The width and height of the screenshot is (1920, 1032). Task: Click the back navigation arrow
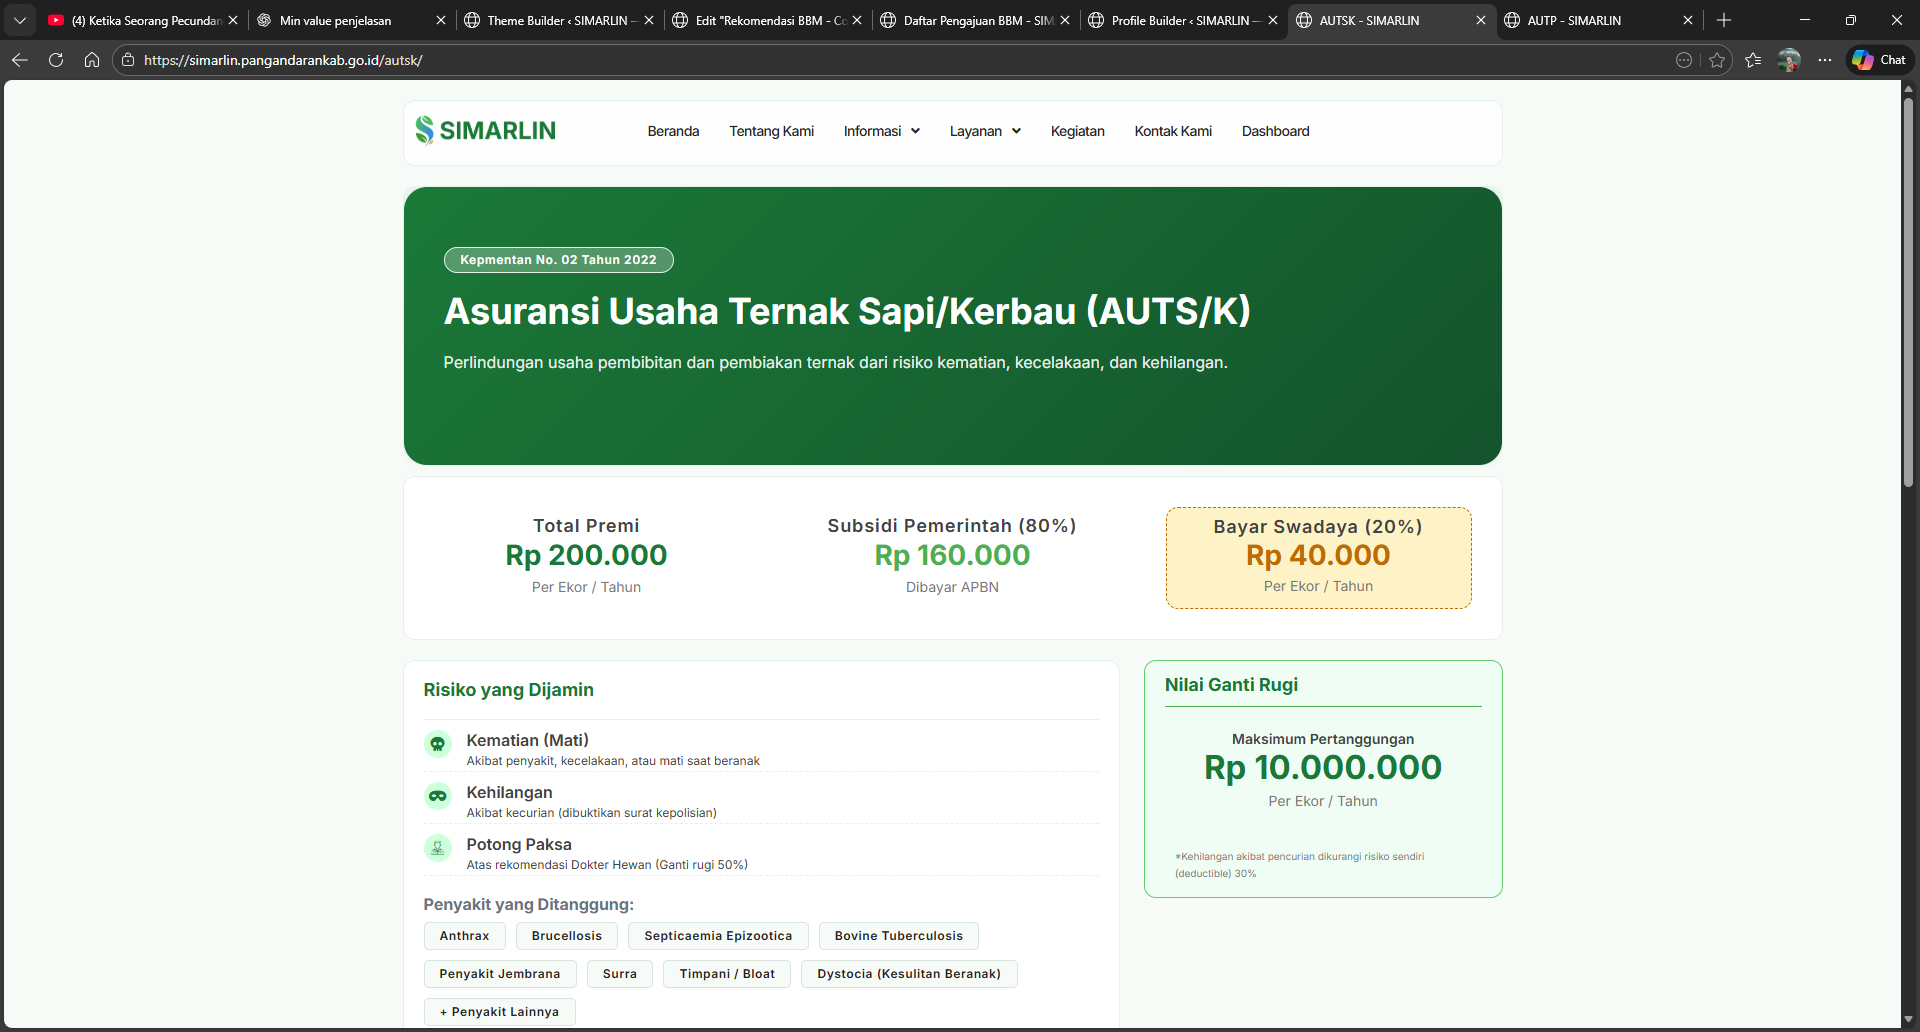click(20, 60)
